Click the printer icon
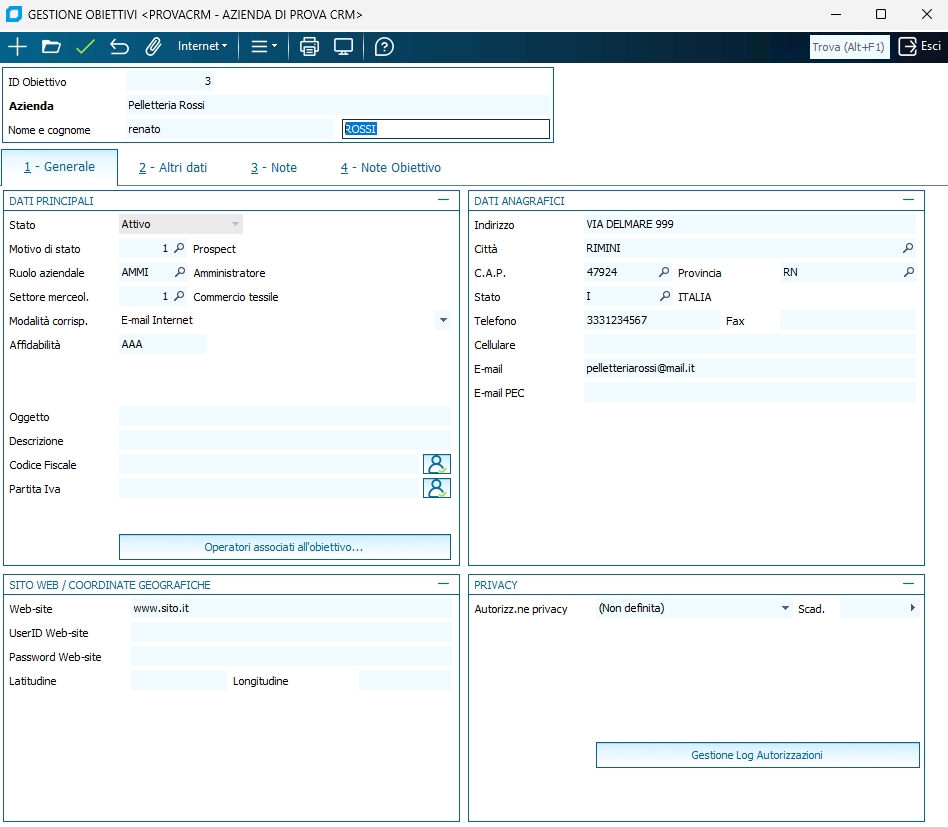Screen dimensions: 948x827 click(310, 47)
